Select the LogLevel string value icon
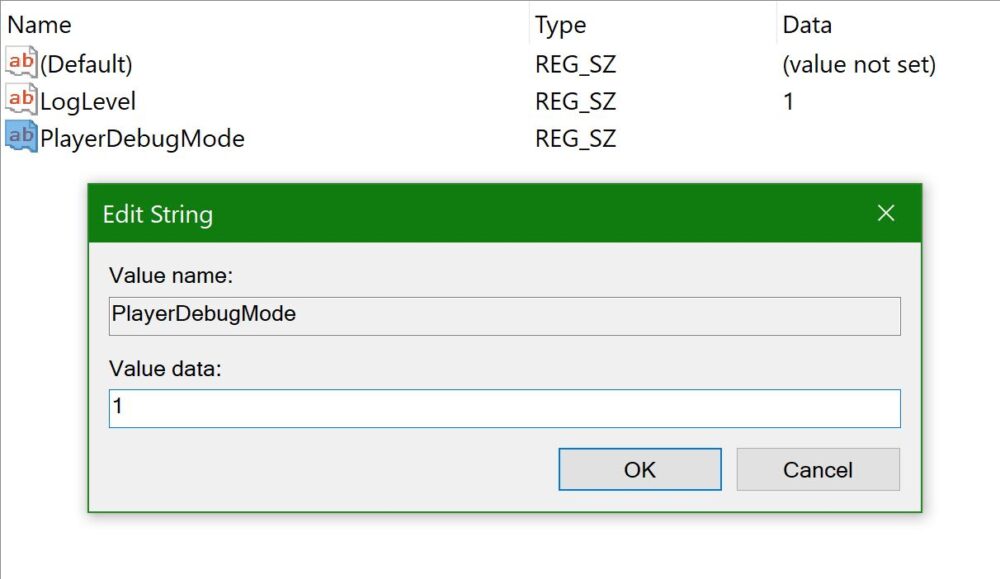The width and height of the screenshot is (1000, 579). click(21, 100)
